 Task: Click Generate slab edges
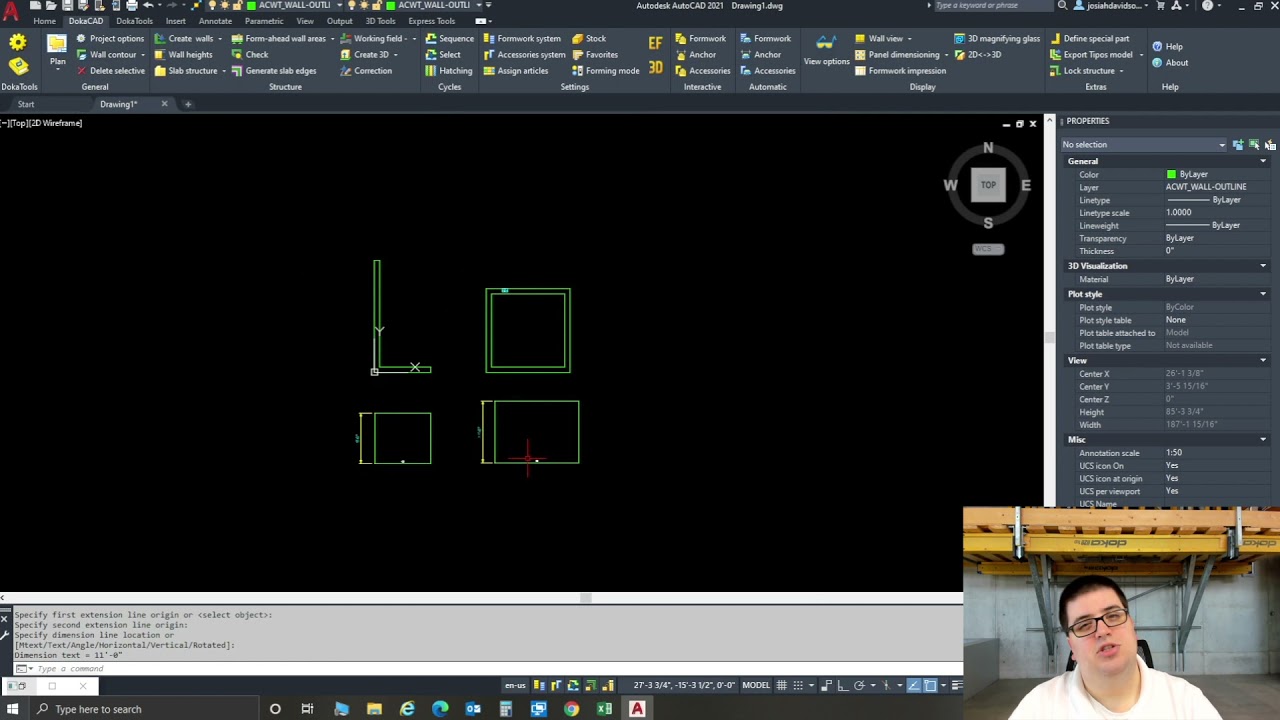tap(274, 71)
